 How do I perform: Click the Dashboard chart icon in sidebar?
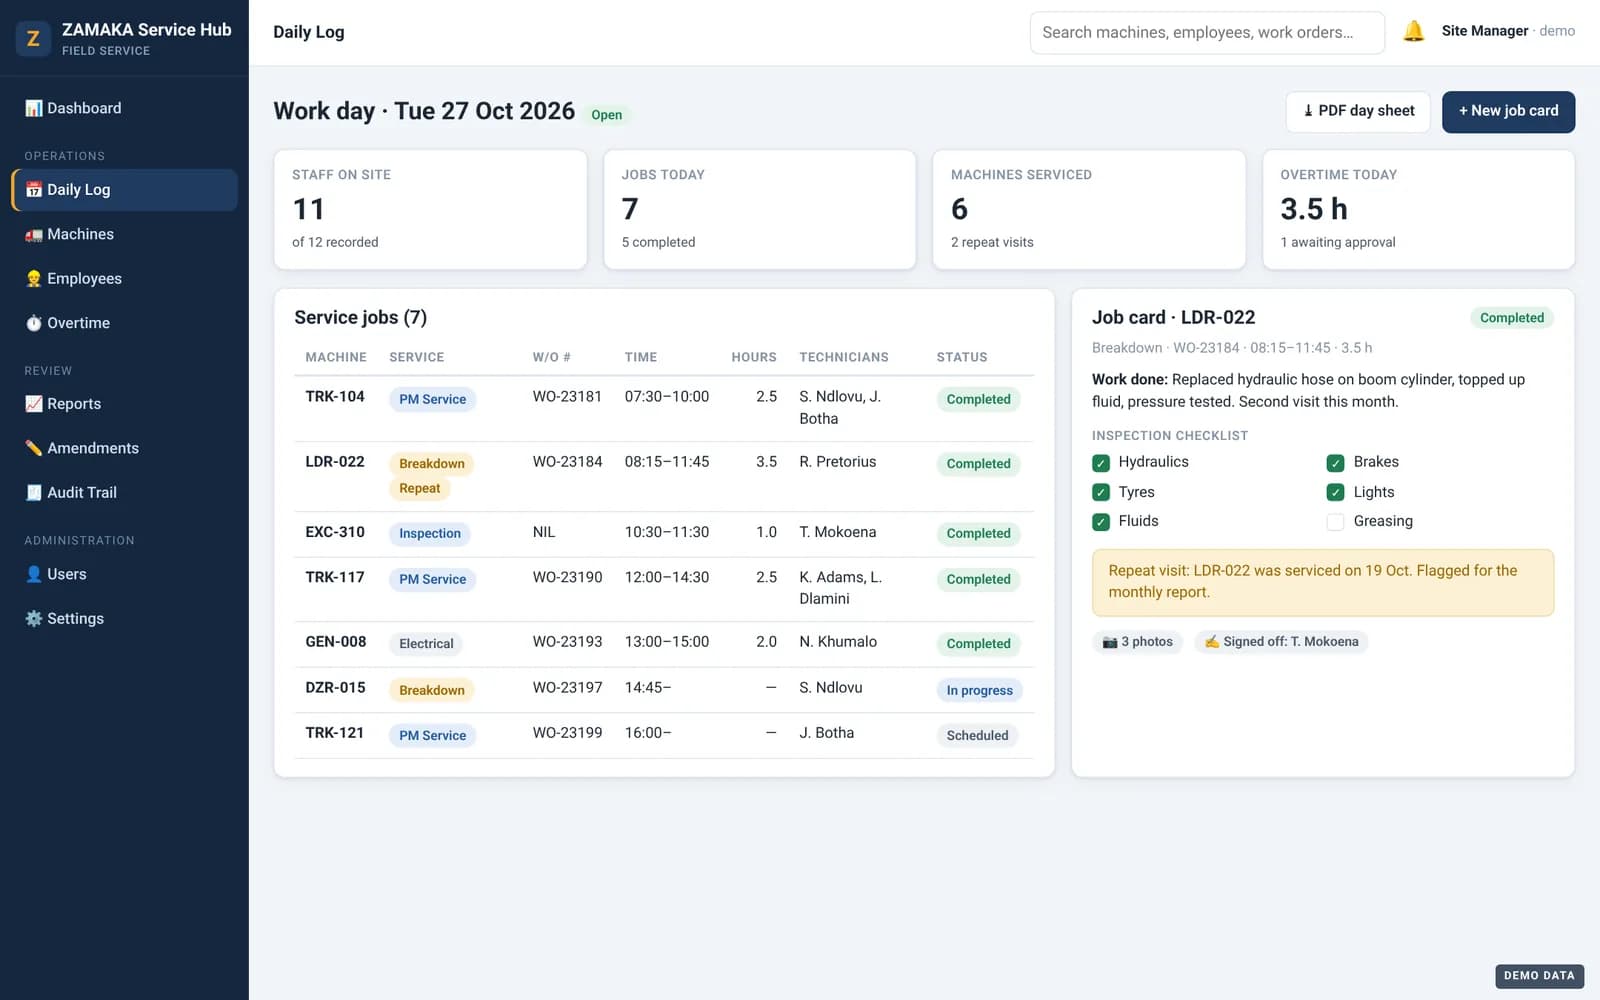[x=34, y=108]
